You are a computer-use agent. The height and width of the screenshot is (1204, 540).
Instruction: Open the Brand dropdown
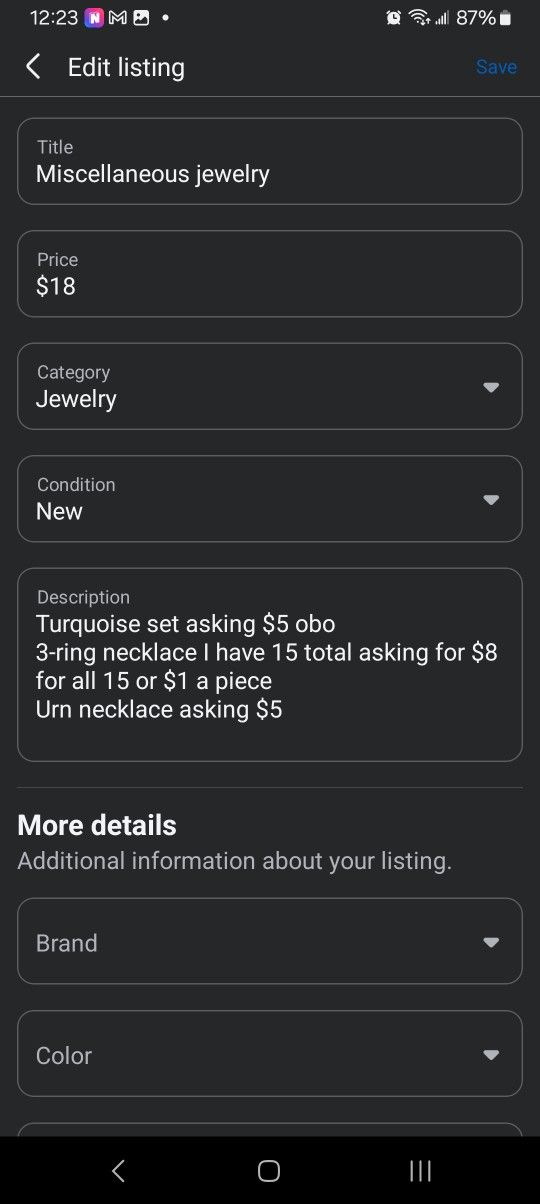click(270, 941)
